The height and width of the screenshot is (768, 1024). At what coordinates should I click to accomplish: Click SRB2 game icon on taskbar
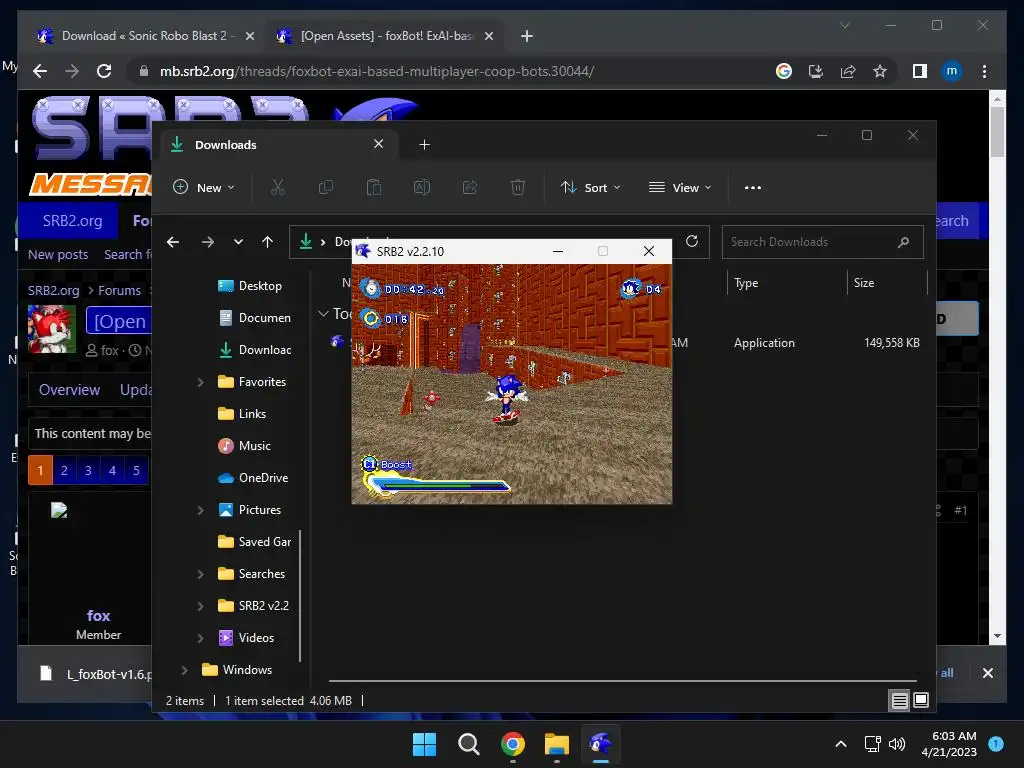(x=600, y=744)
